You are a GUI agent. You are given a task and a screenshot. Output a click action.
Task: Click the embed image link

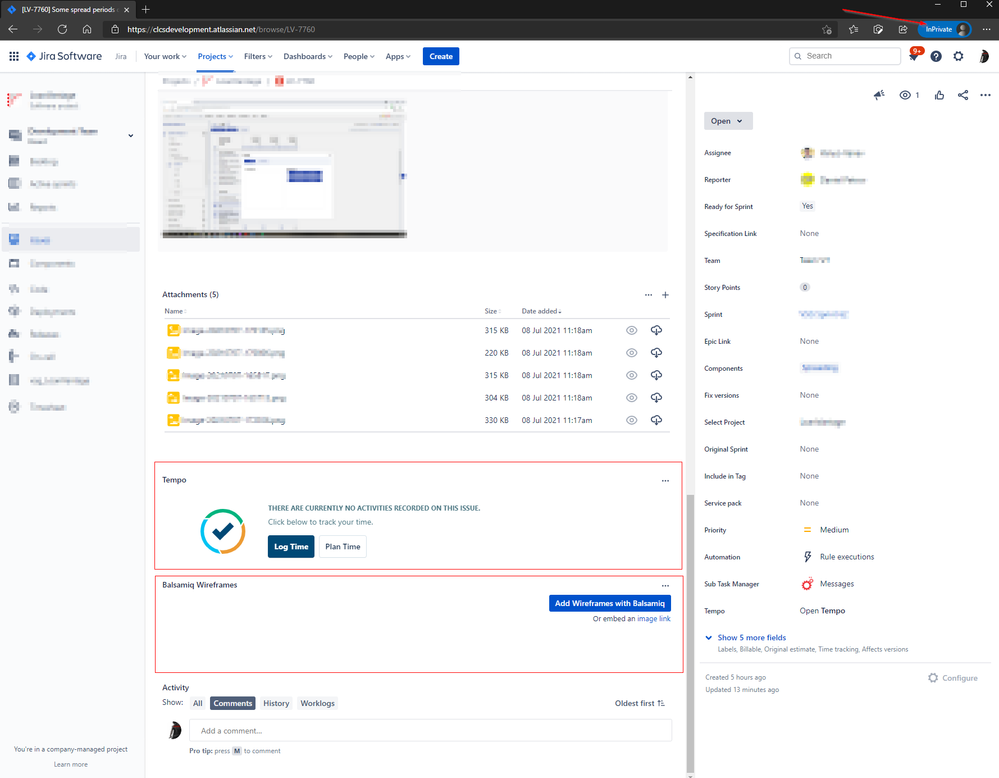pyautogui.click(x=654, y=619)
